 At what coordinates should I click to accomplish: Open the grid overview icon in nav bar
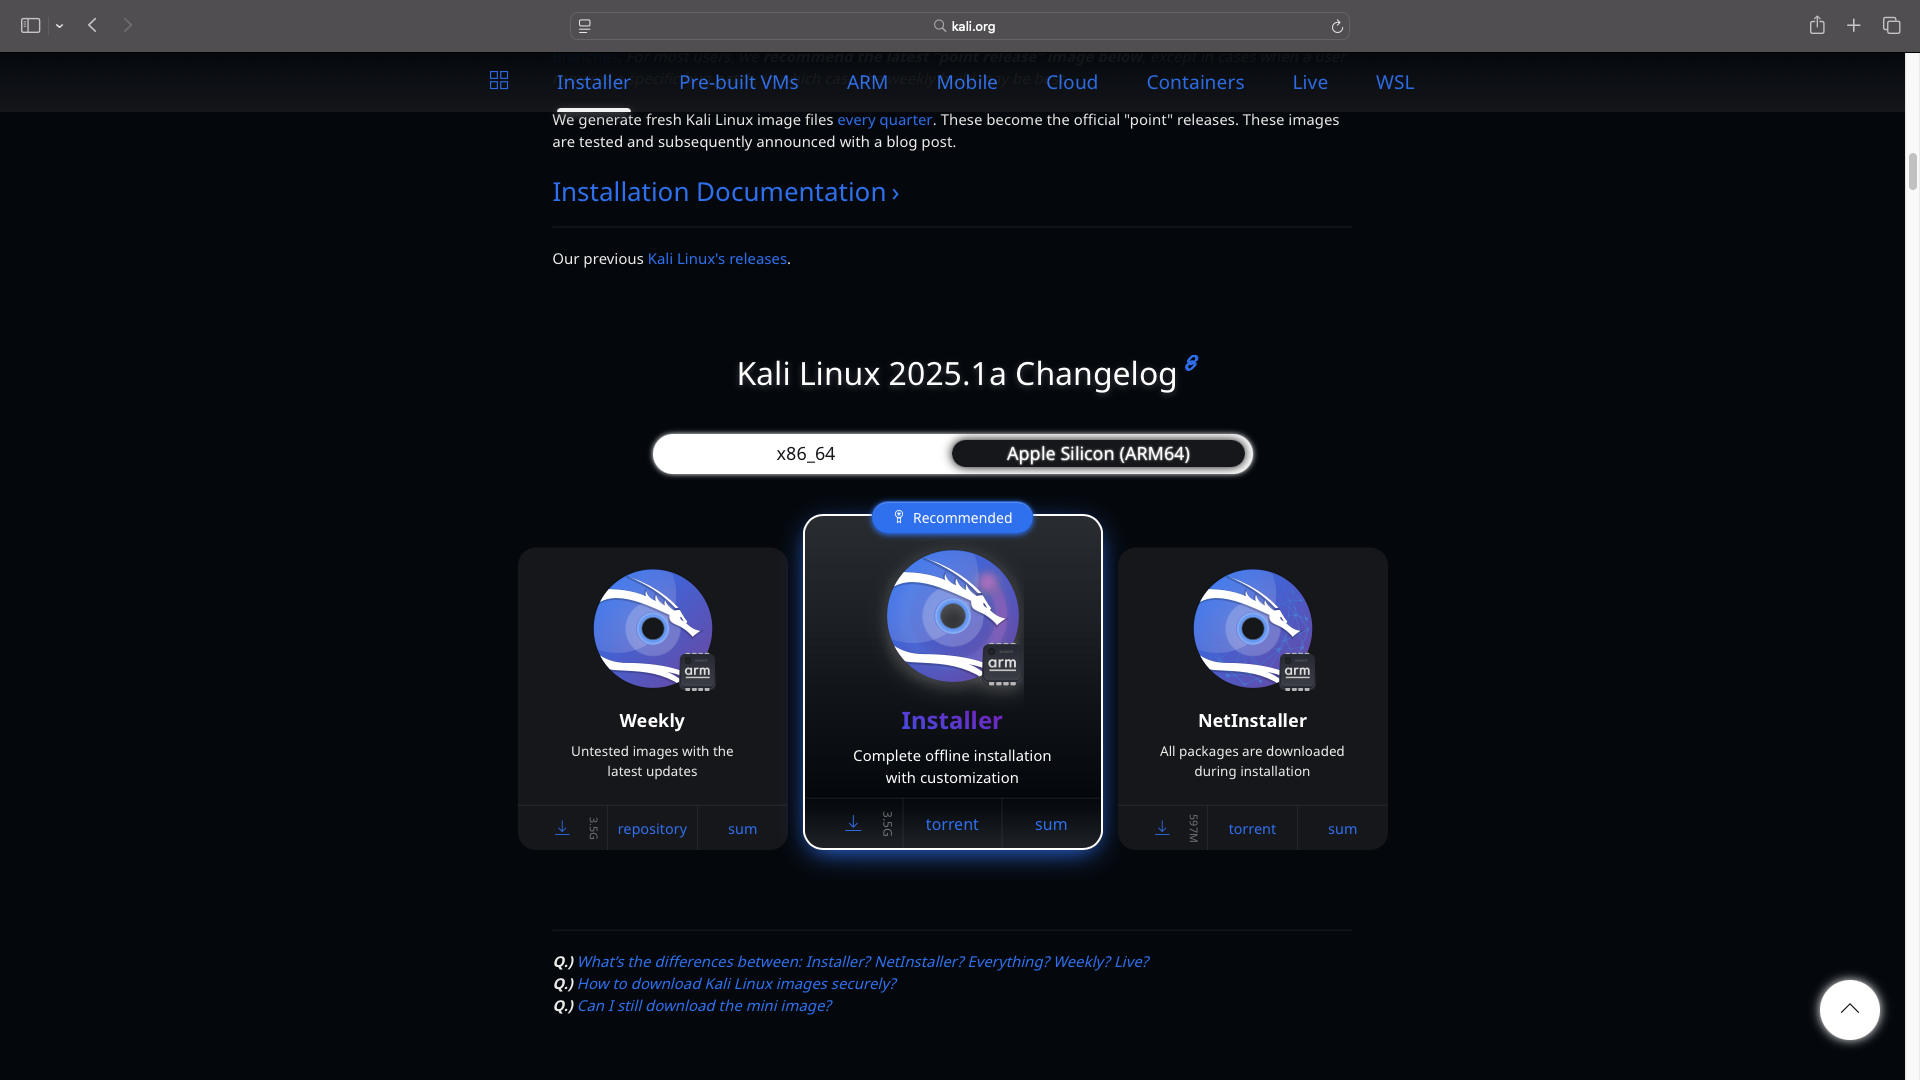coord(499,81)
